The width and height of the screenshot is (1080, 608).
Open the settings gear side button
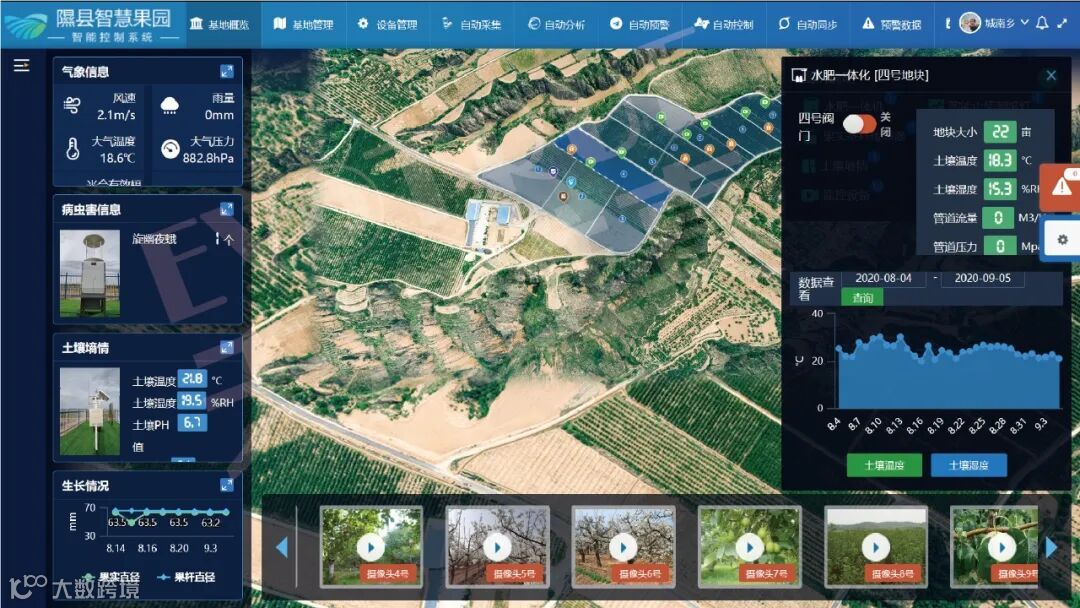coord(1062,240)
